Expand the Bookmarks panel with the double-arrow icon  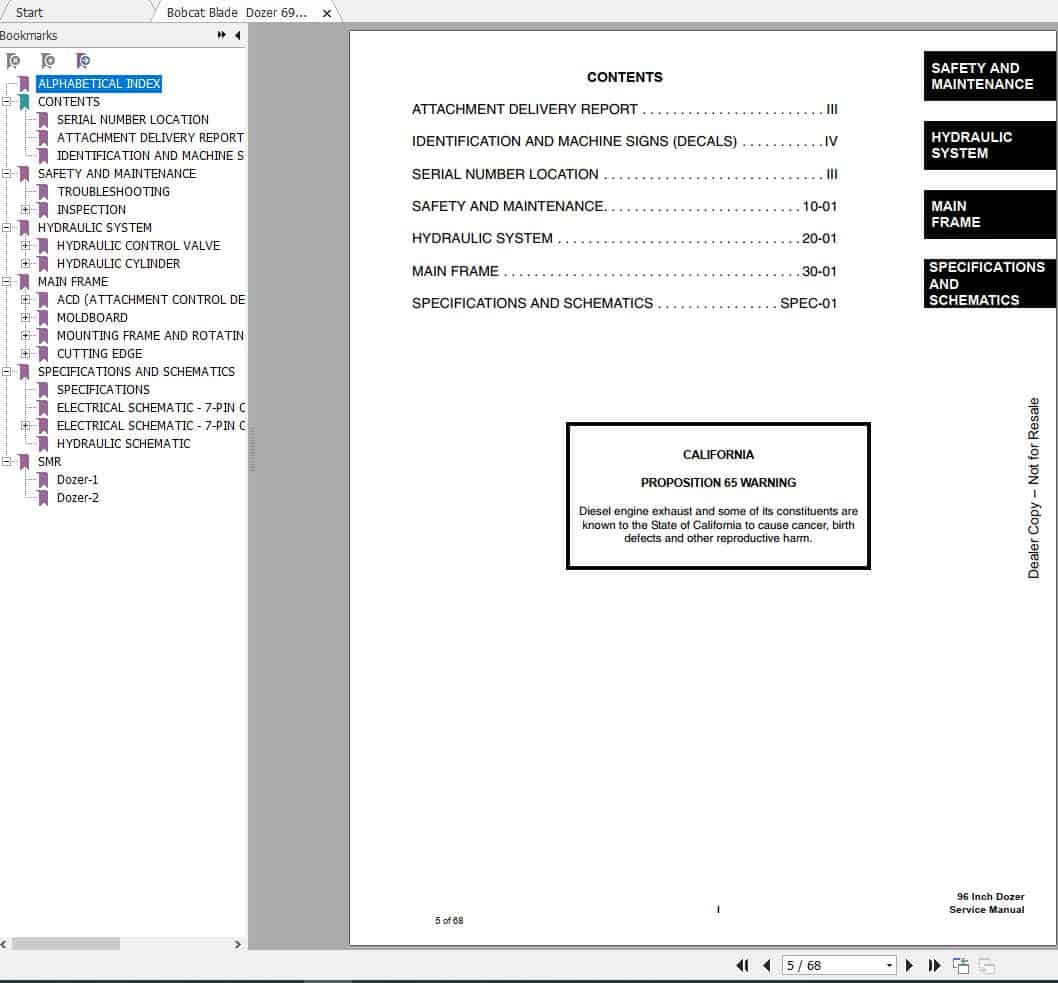(x=221, y=35)
